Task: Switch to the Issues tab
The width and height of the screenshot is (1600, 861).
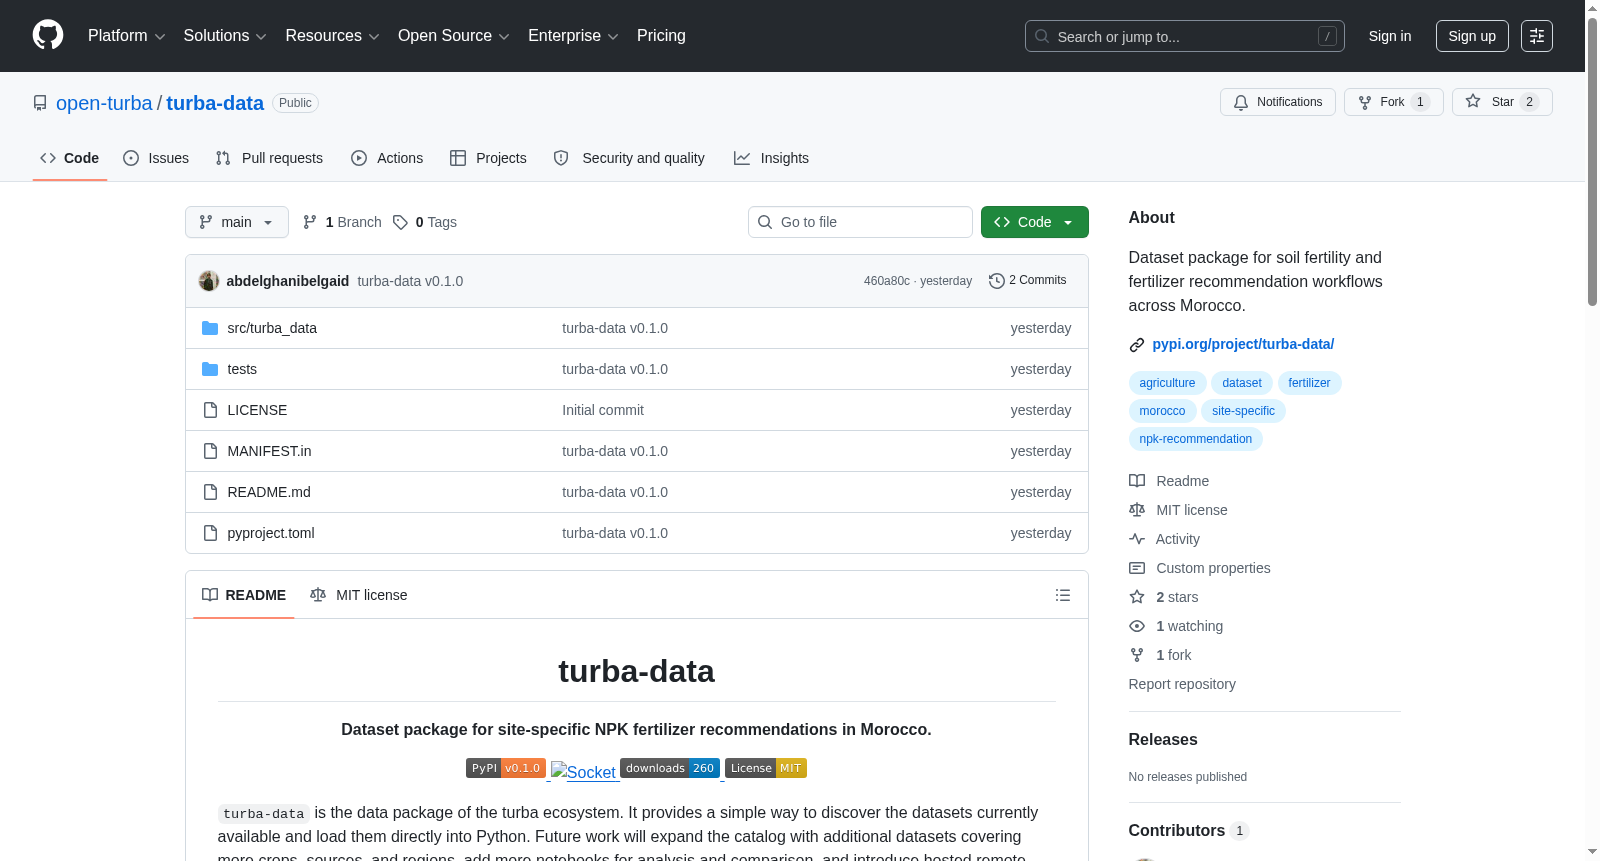Action: click(156, 158)
